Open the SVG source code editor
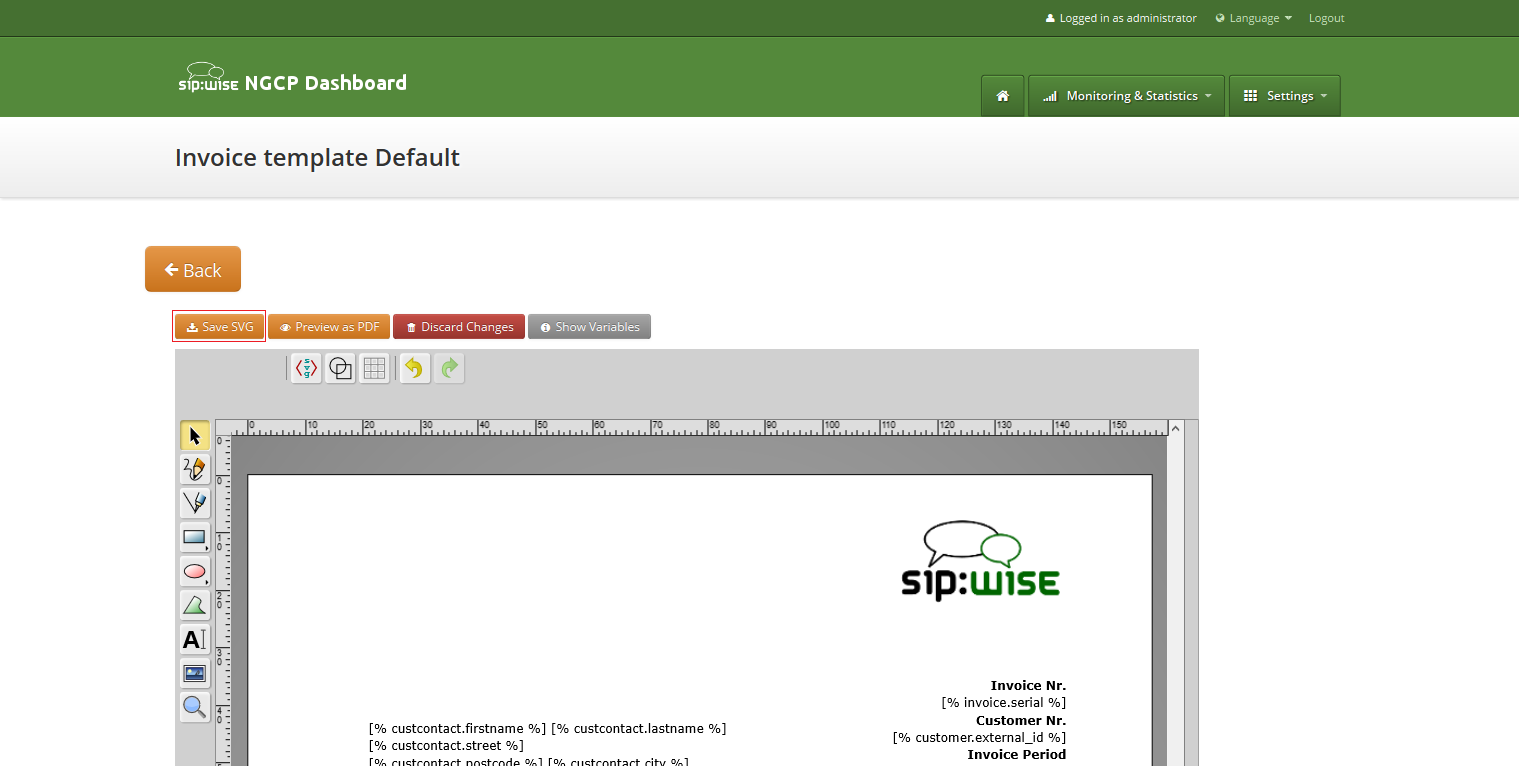Image resolution: width=1519 pixels, height=766 pixels. point(305,368)
